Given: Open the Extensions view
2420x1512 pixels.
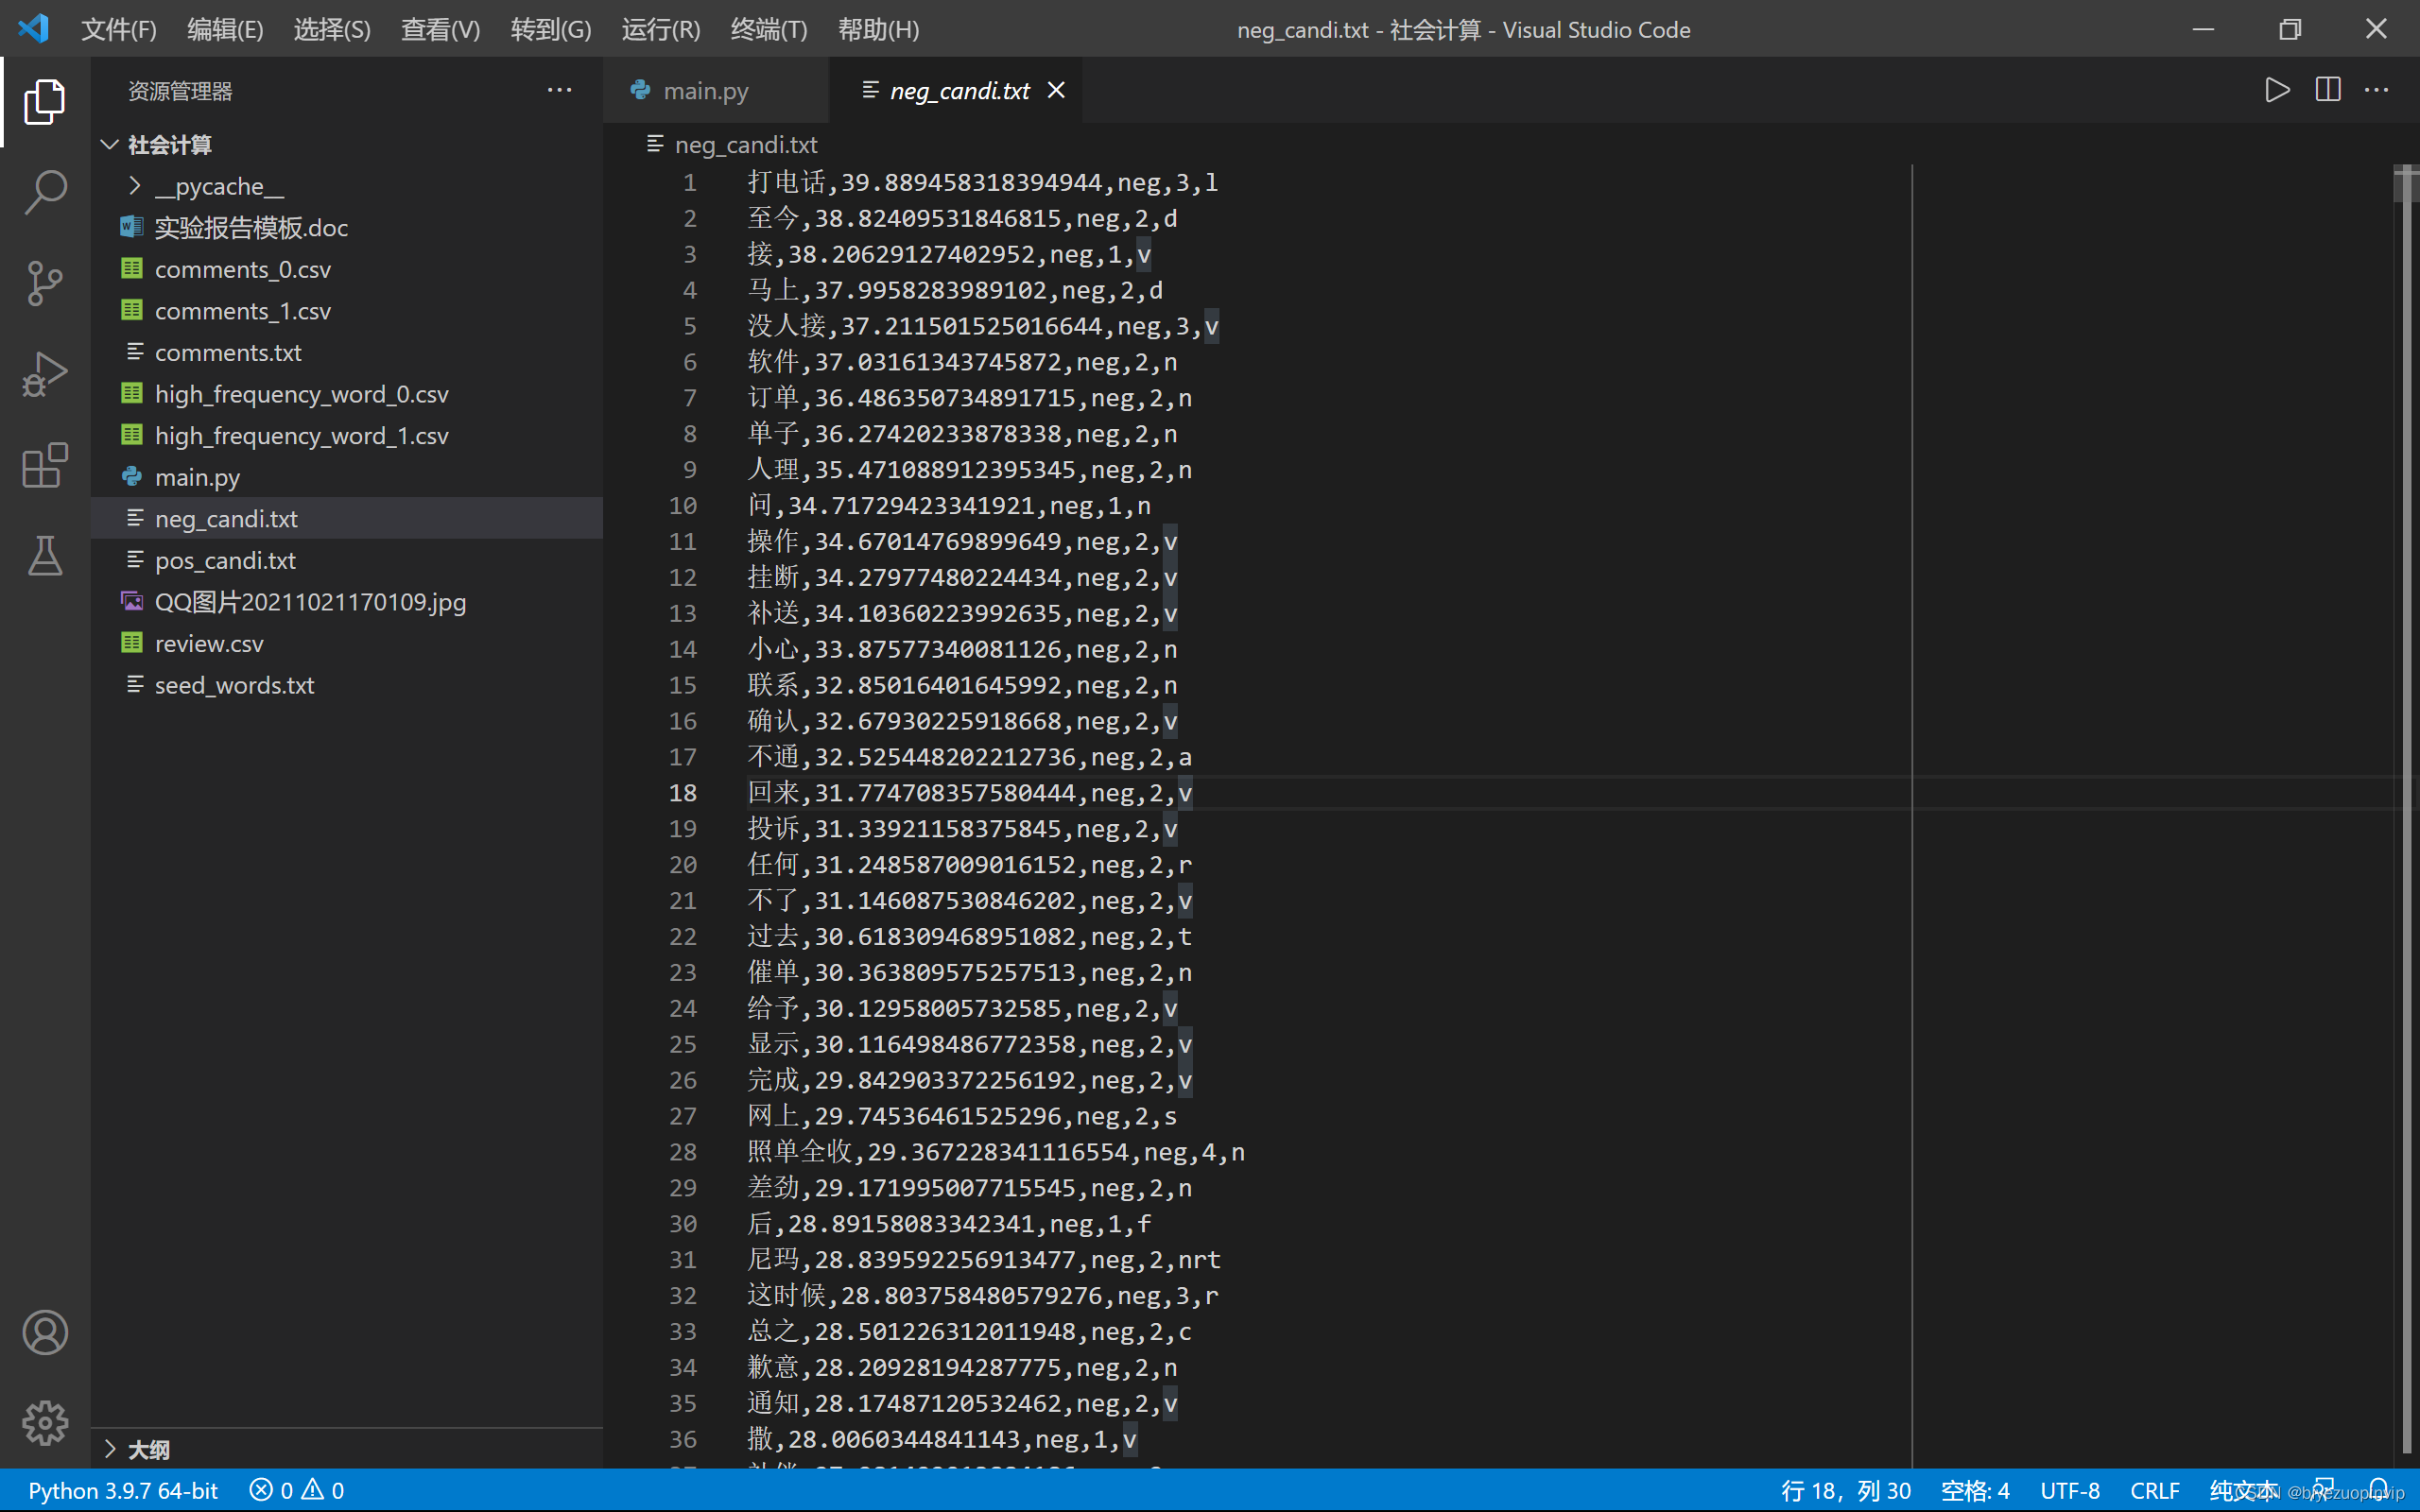Looking at the screenshot, I should (45, 465).
